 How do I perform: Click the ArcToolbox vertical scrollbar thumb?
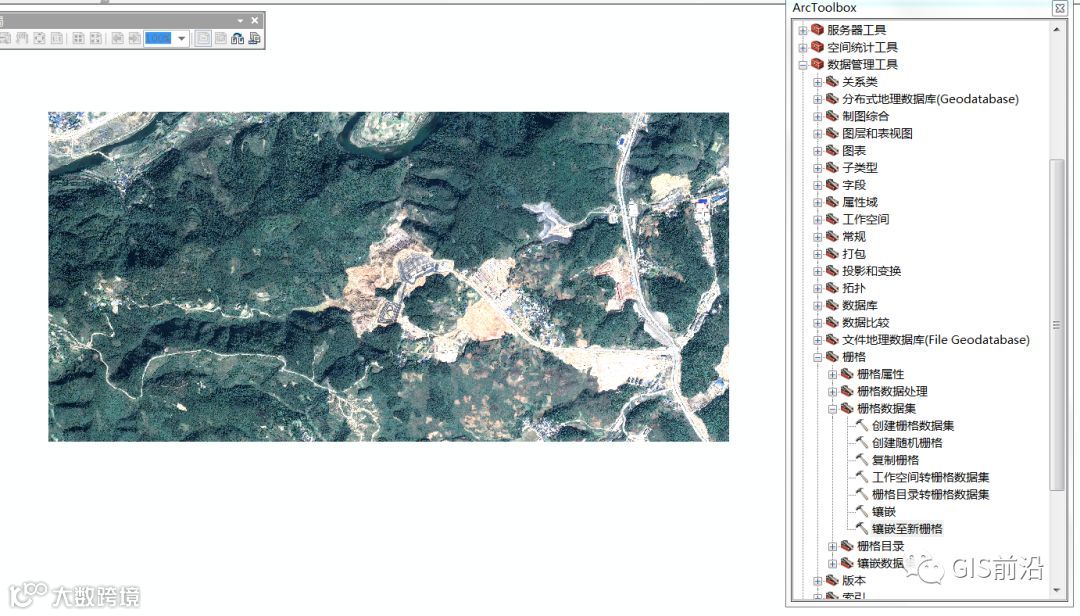coord(1057,325)
